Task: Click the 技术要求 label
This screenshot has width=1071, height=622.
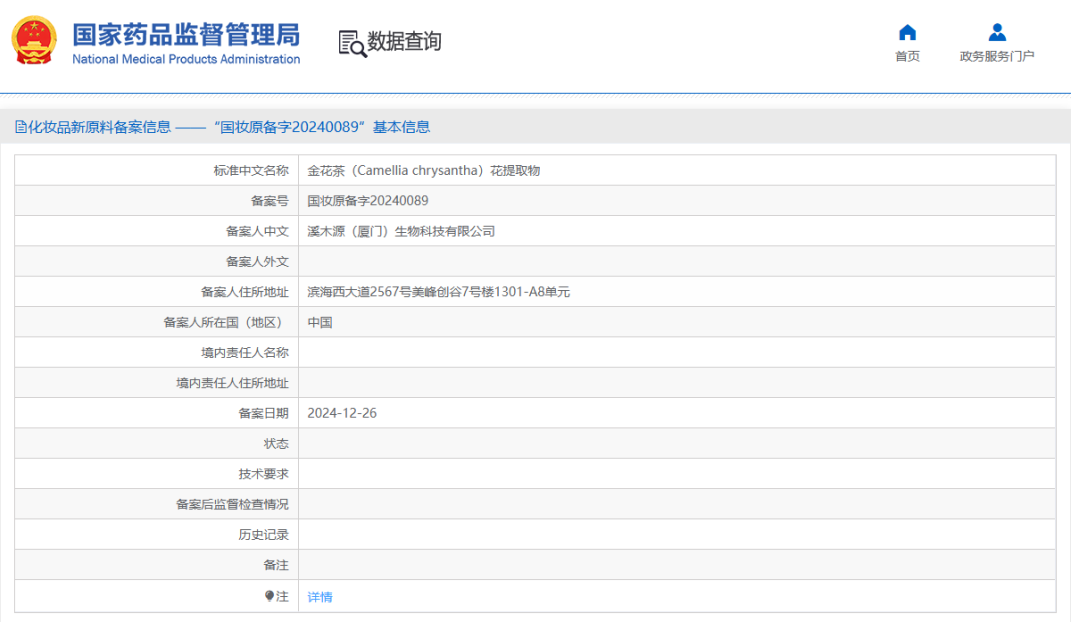Action: (x=264, y=474)
